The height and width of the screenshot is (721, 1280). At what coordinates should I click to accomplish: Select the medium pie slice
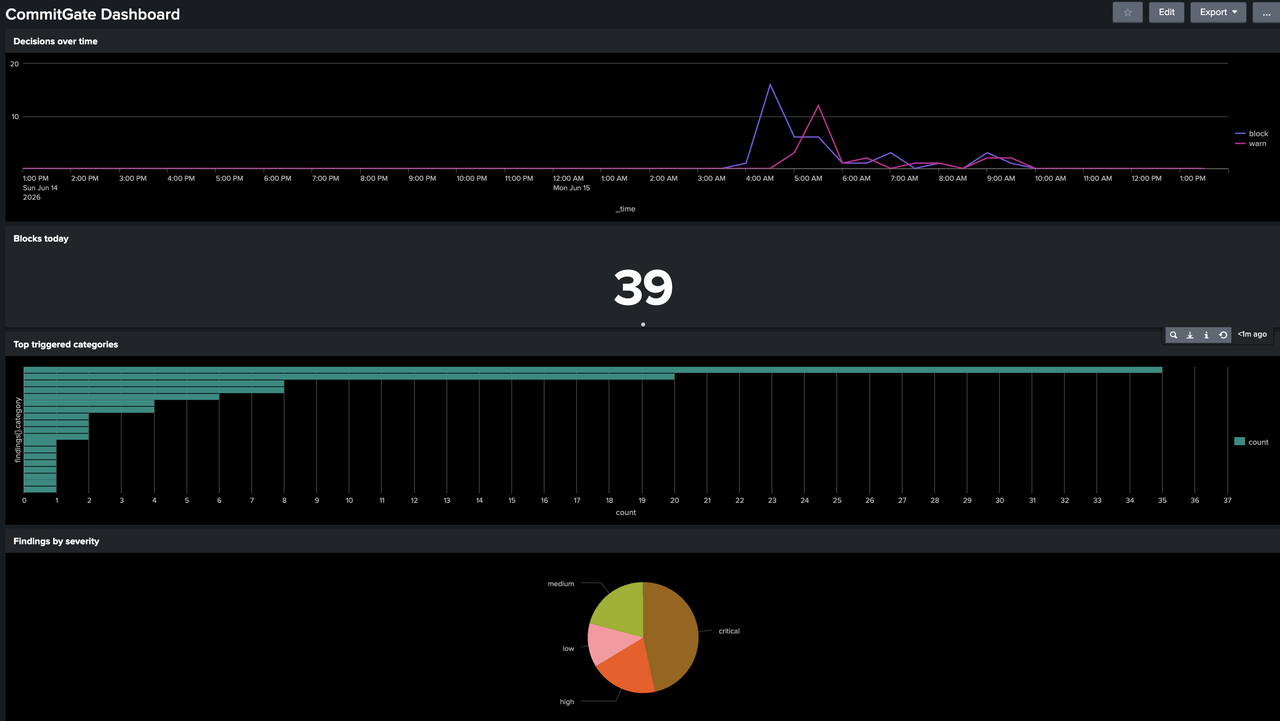pyautogui.click(x=620, y=608)
